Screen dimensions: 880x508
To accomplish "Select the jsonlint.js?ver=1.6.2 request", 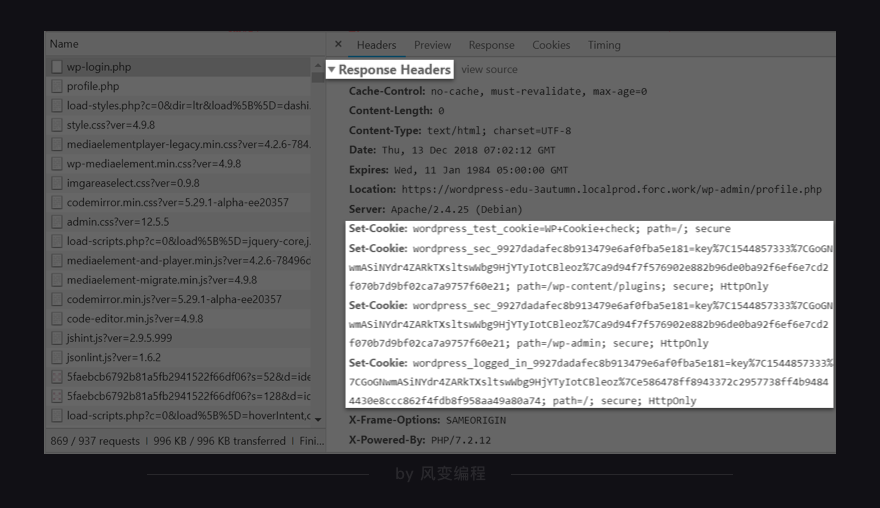I will tap(178, 358).
